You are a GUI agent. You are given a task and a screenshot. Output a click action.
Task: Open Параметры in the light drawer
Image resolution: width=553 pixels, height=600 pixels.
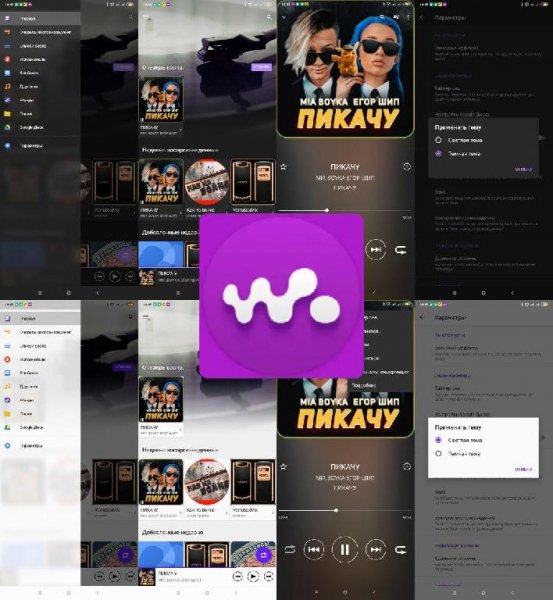(40, 445)
